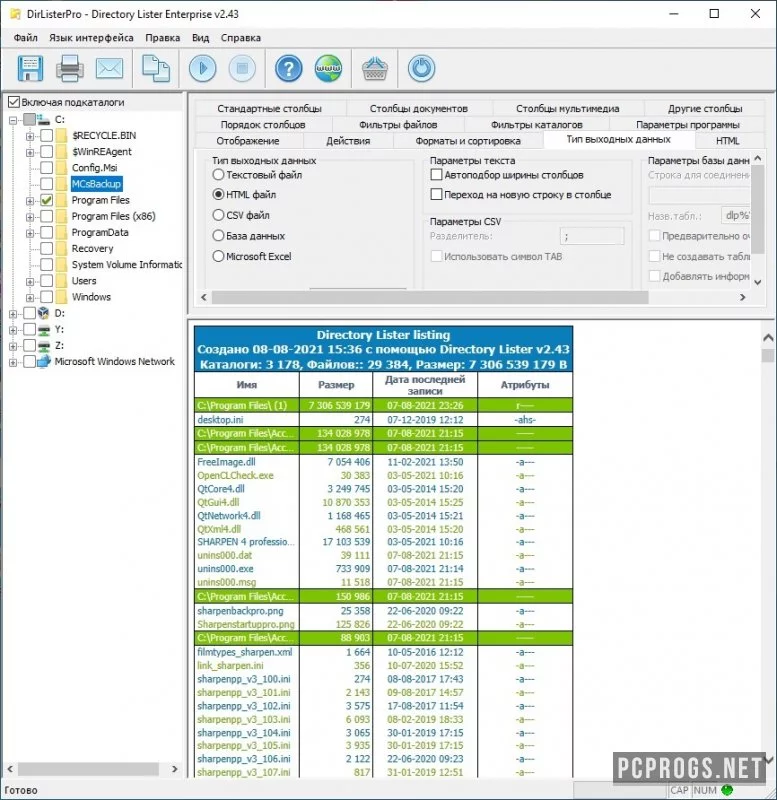This screenshot has height=800, width=777.
Task: Expand the Microsoft Windows Network node
Action: (13, 363)
